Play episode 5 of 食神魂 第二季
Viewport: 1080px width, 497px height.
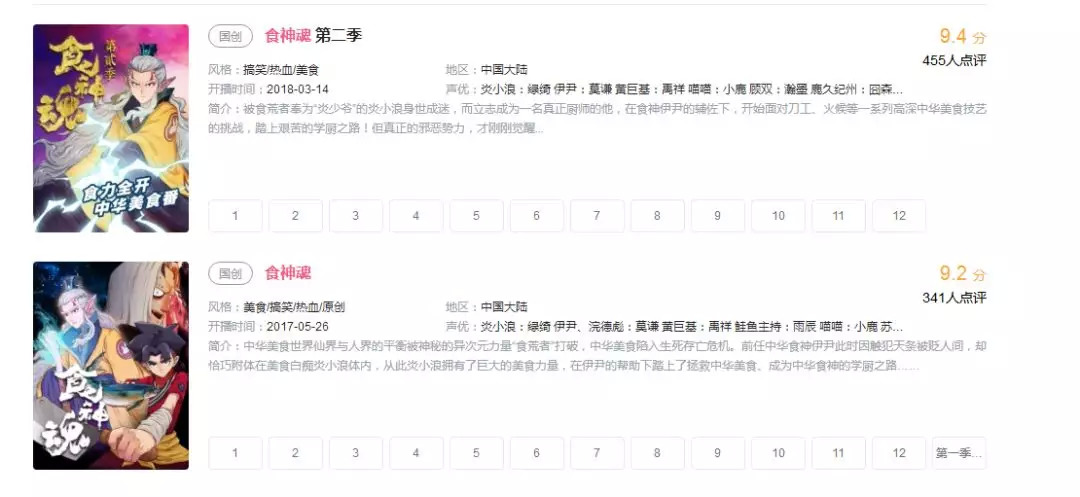[x=477, y=215]
